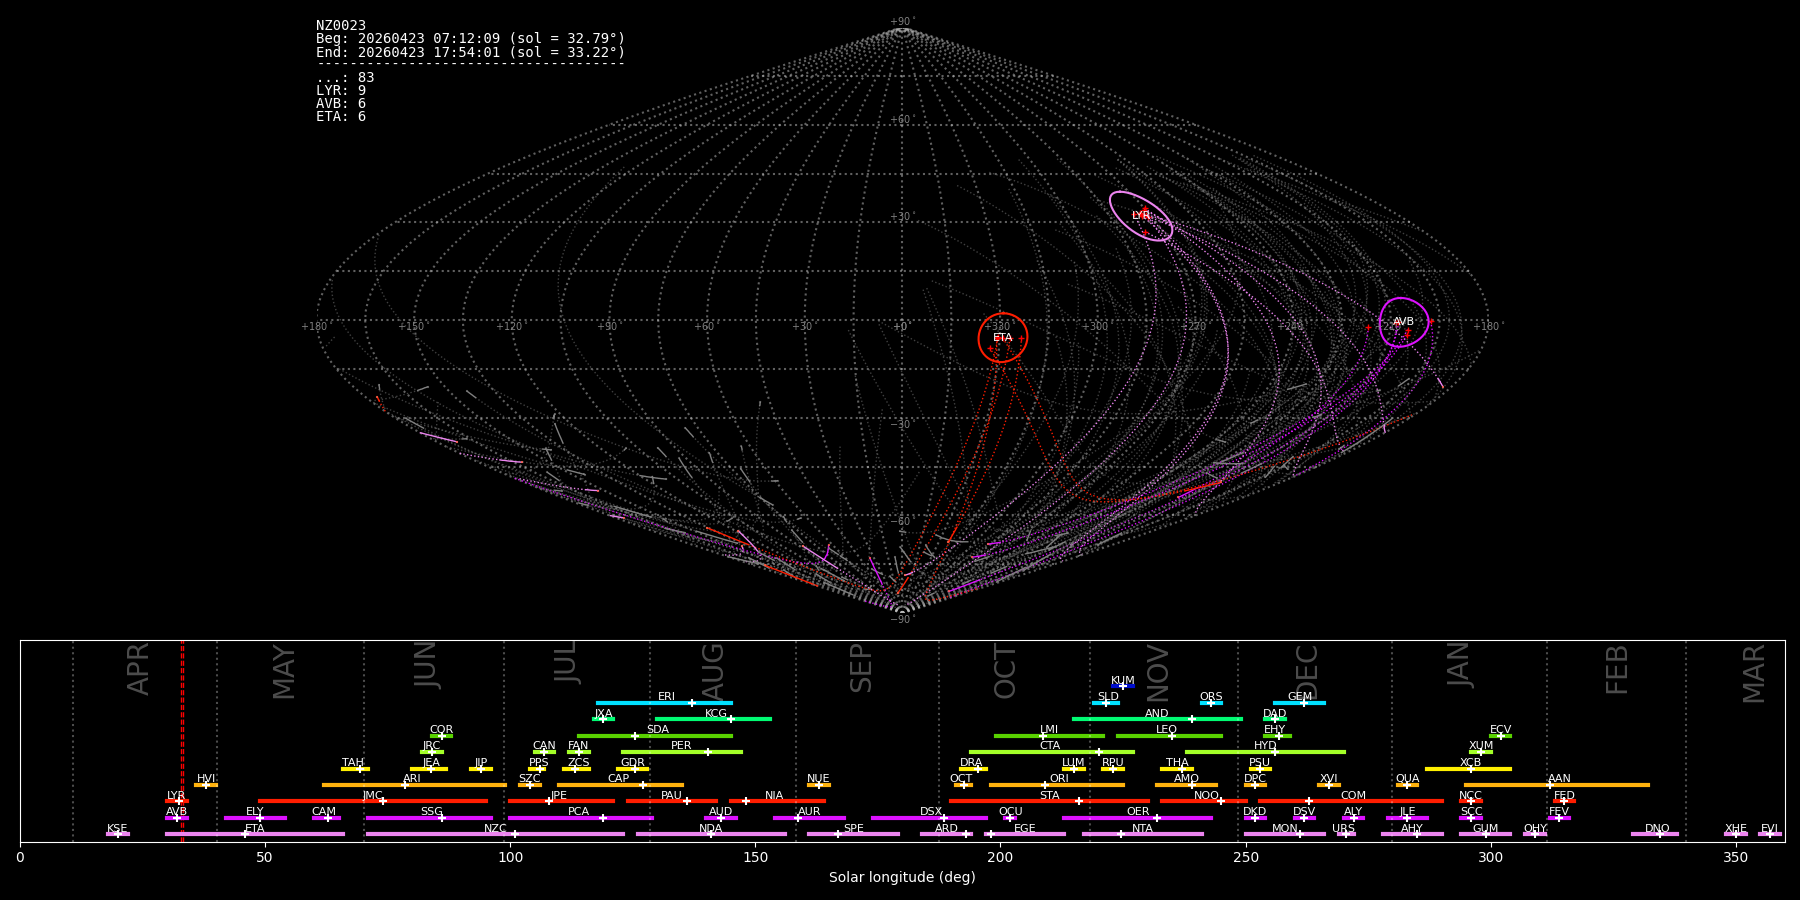The image size is (1800, 900).
Task: Click the STA shower label in the timeline
Action: (x=1049, y=796)
